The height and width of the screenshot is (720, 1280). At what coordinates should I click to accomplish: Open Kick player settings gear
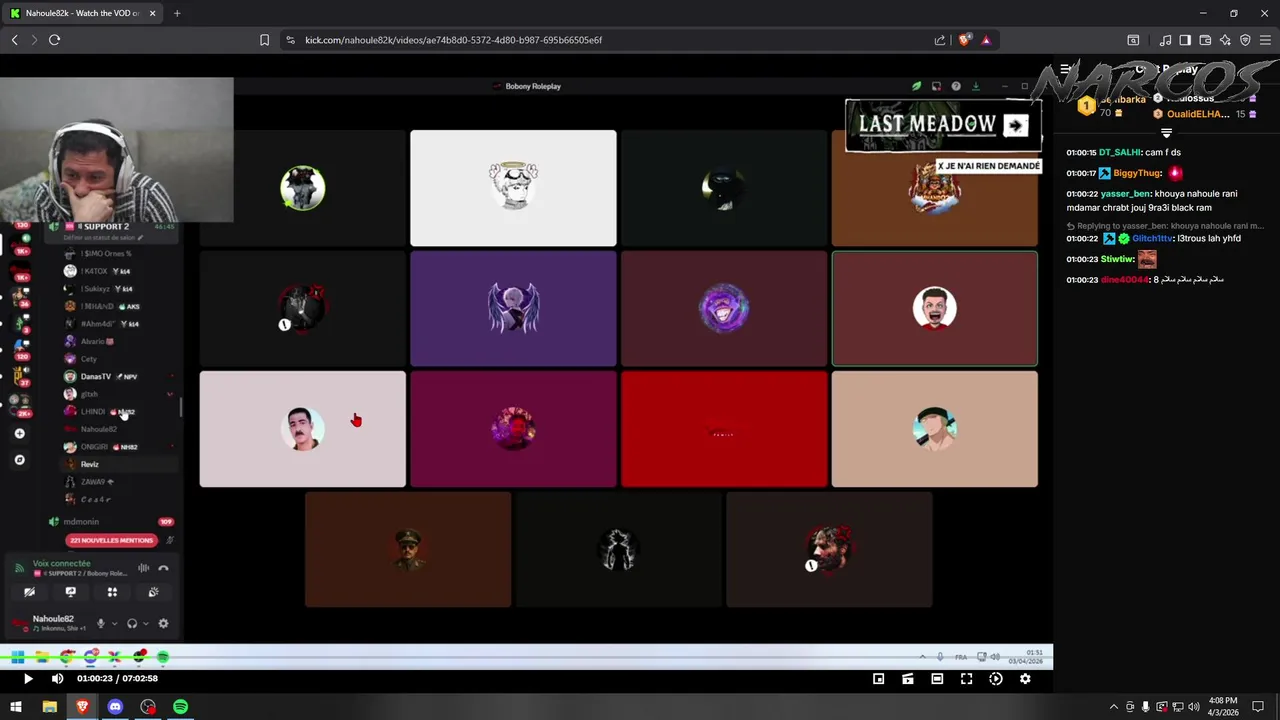pos(1025,679)
